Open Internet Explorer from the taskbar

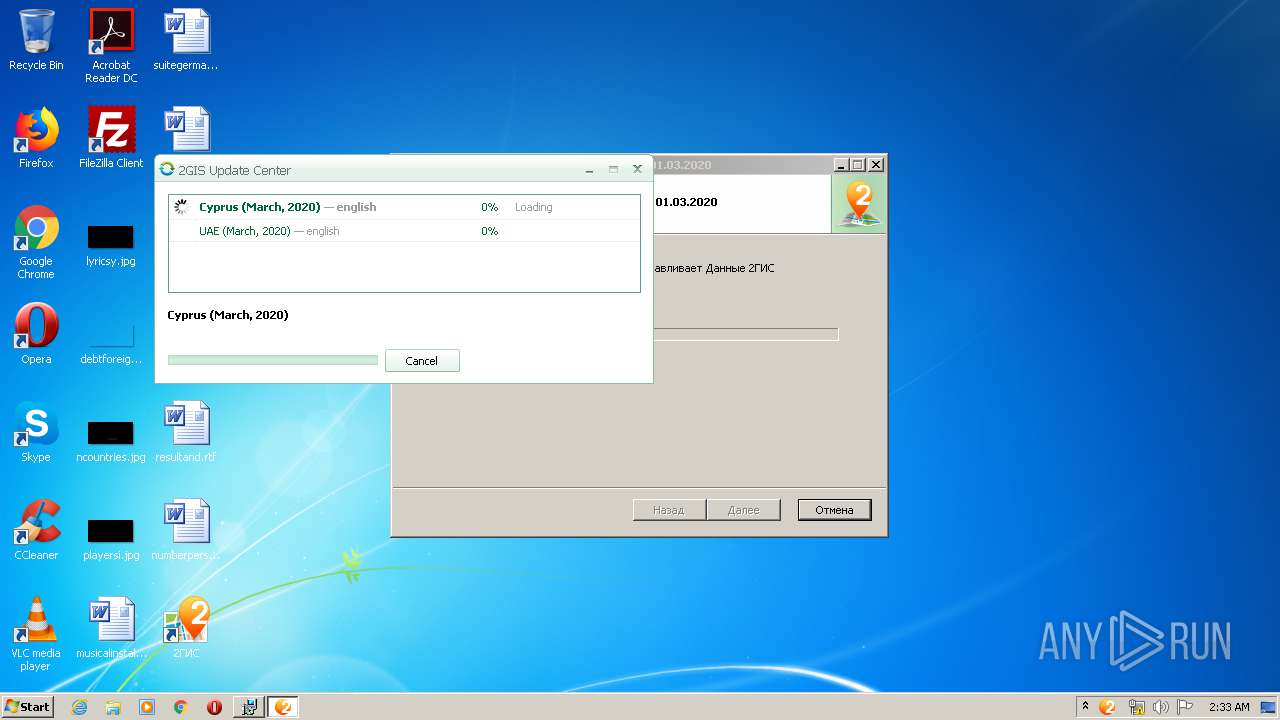tap(79, 707)
